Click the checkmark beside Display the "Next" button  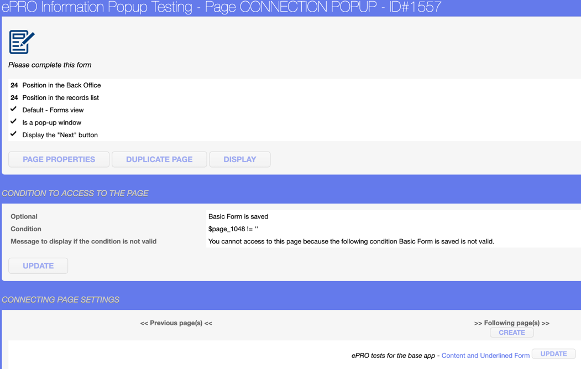(x=14, y=134)
